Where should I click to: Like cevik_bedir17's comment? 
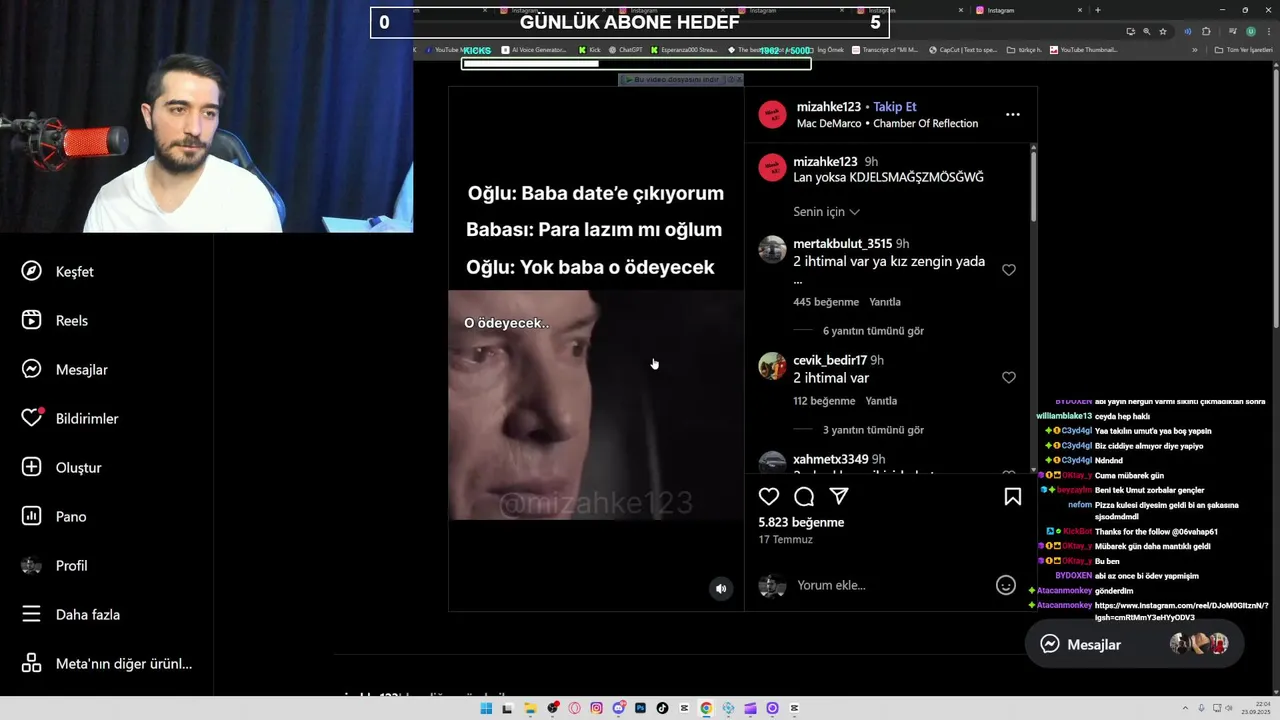1009,378
